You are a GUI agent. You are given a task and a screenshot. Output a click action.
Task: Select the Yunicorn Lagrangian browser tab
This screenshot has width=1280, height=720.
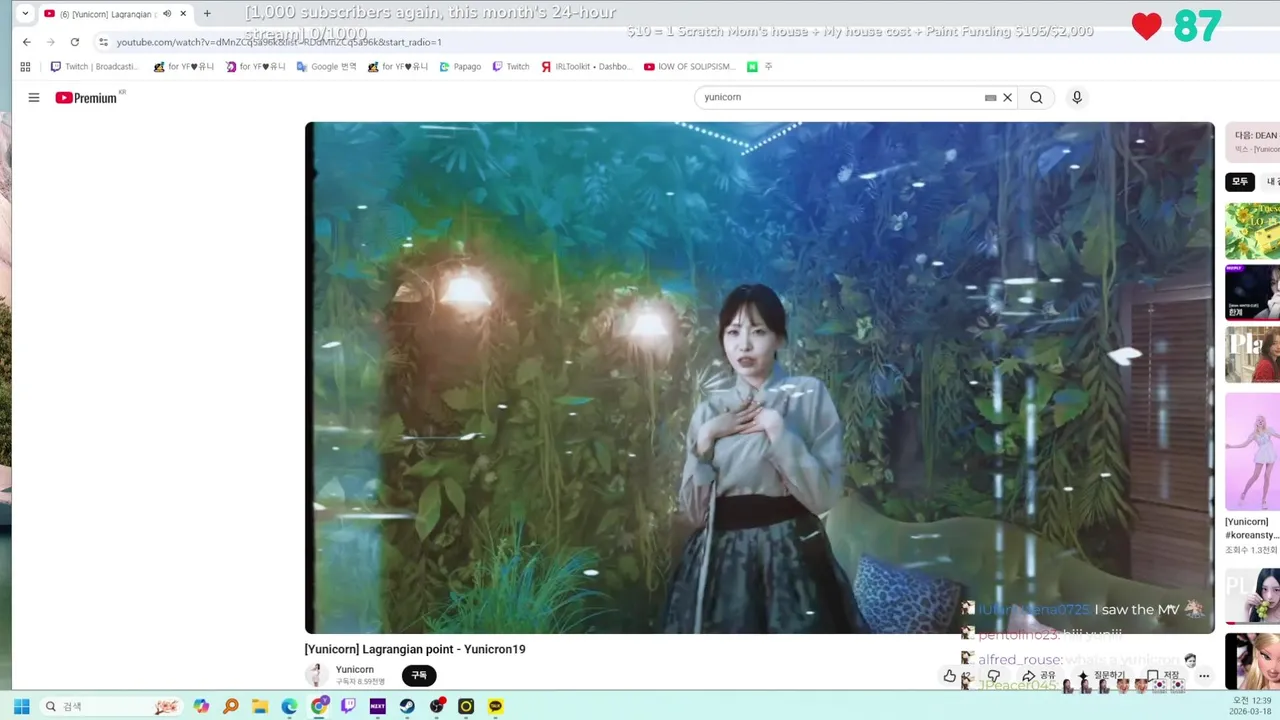click(106, 13)
